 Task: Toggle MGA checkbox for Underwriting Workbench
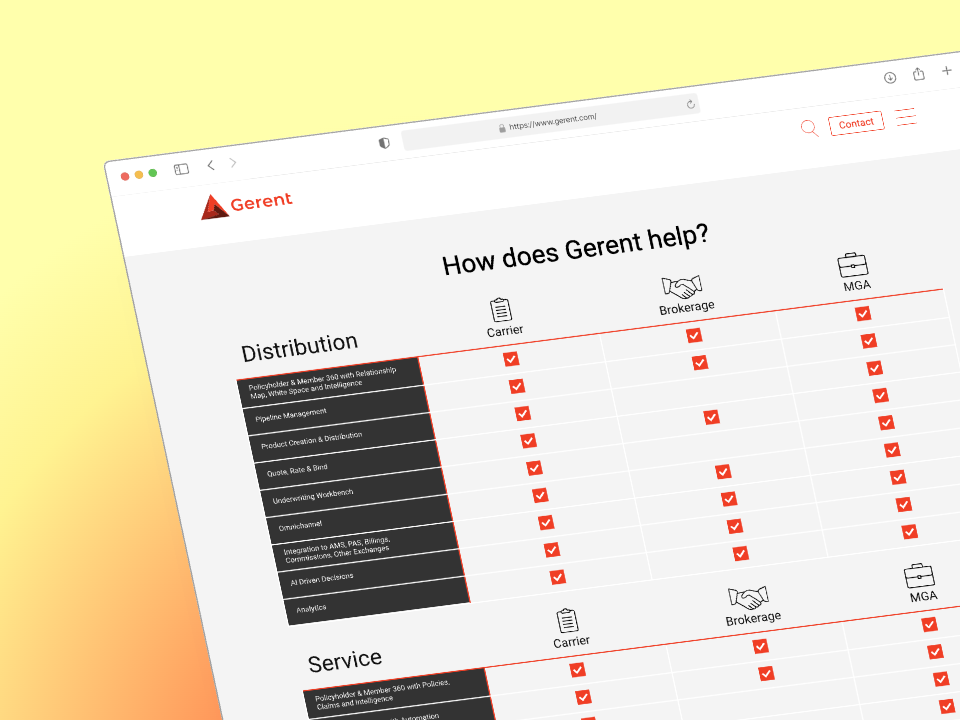tap(887, 422)
